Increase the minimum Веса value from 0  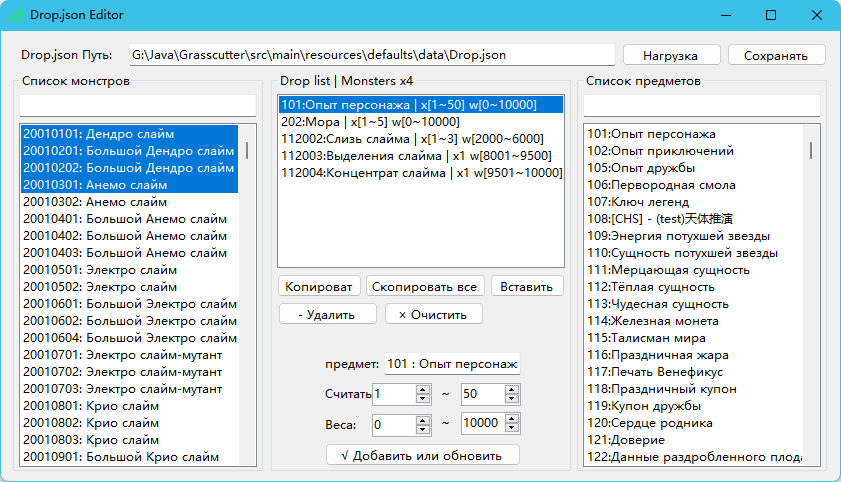424,418
